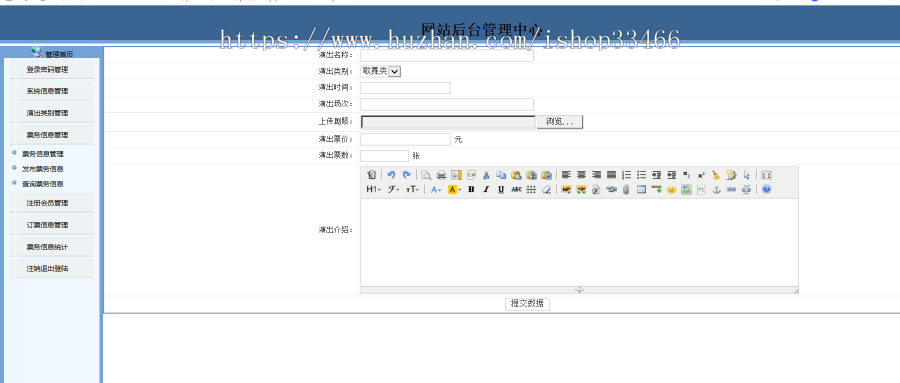Redo the last edit in the editor
This screenshot has height=383, width=900.
406,175
